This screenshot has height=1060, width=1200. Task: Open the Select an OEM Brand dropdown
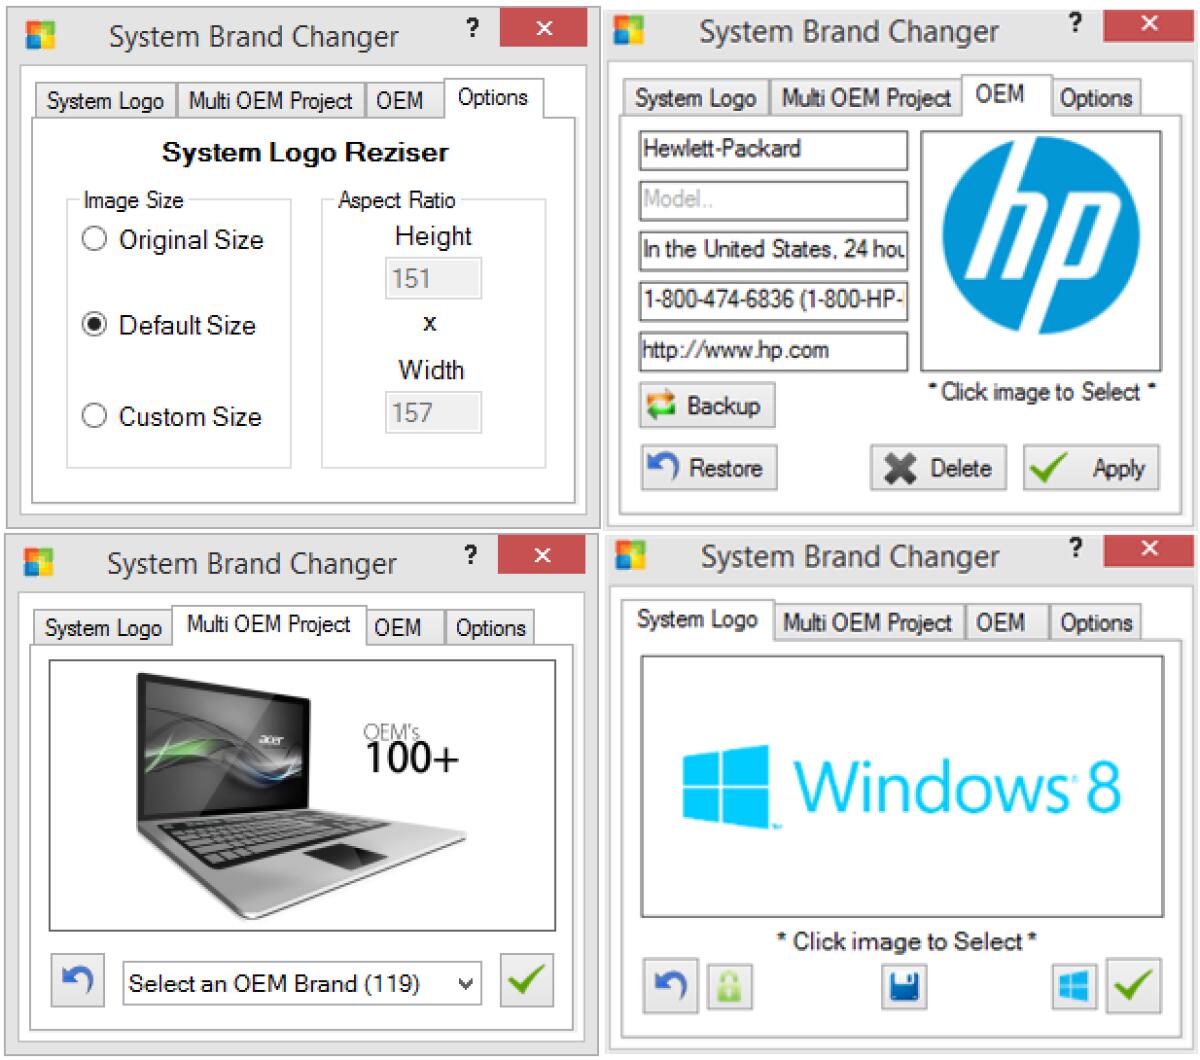click(x=300, y=983)
